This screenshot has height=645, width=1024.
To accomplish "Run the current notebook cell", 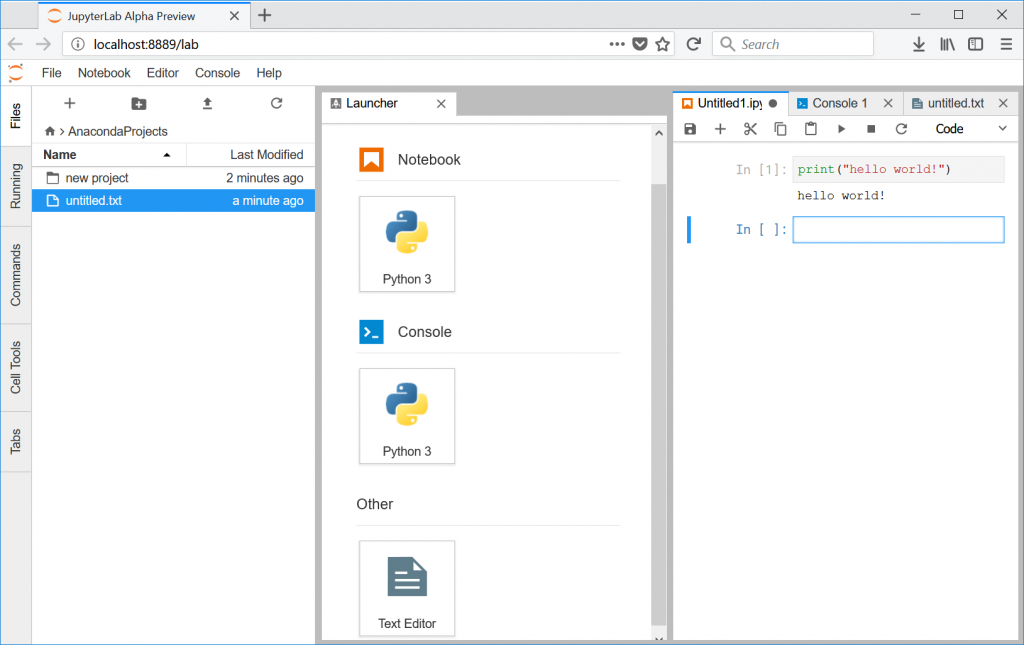I will point(841,129).
